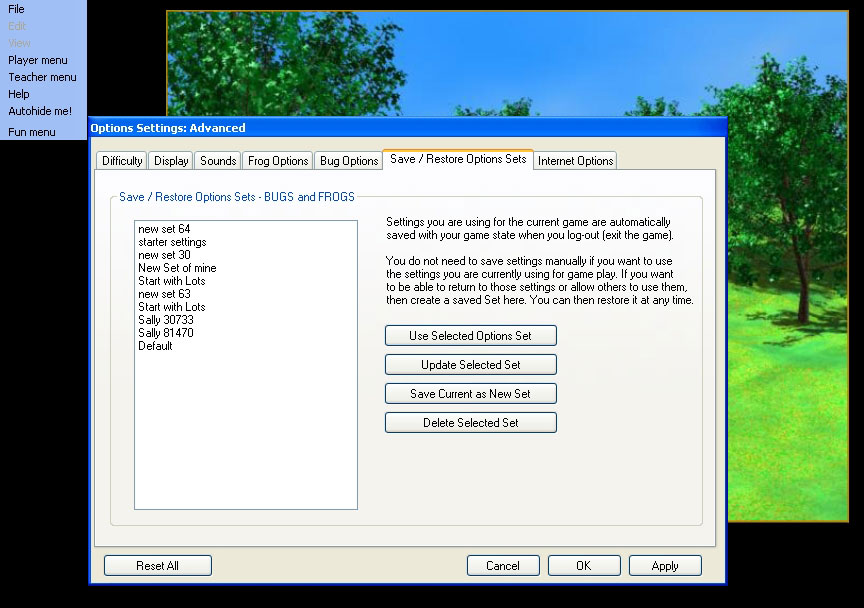Open the Teacher menu
Viewport: 864px width, 608px height.
tap(42, 77)
